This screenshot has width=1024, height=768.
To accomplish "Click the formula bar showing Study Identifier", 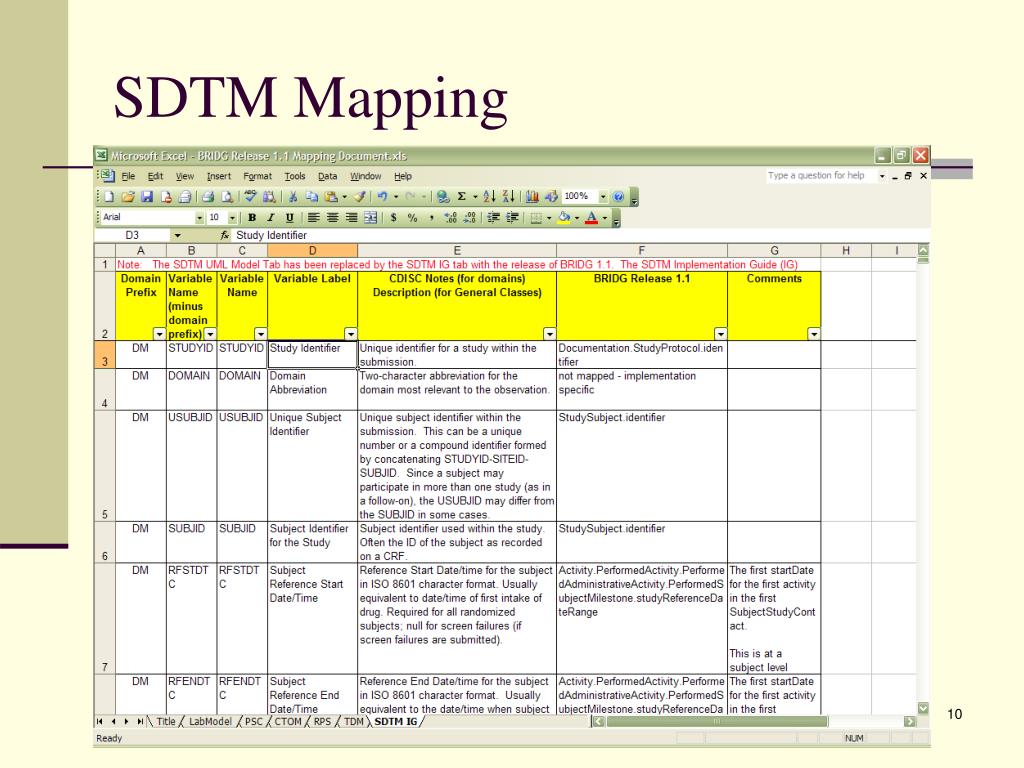I will click(581, 235).
